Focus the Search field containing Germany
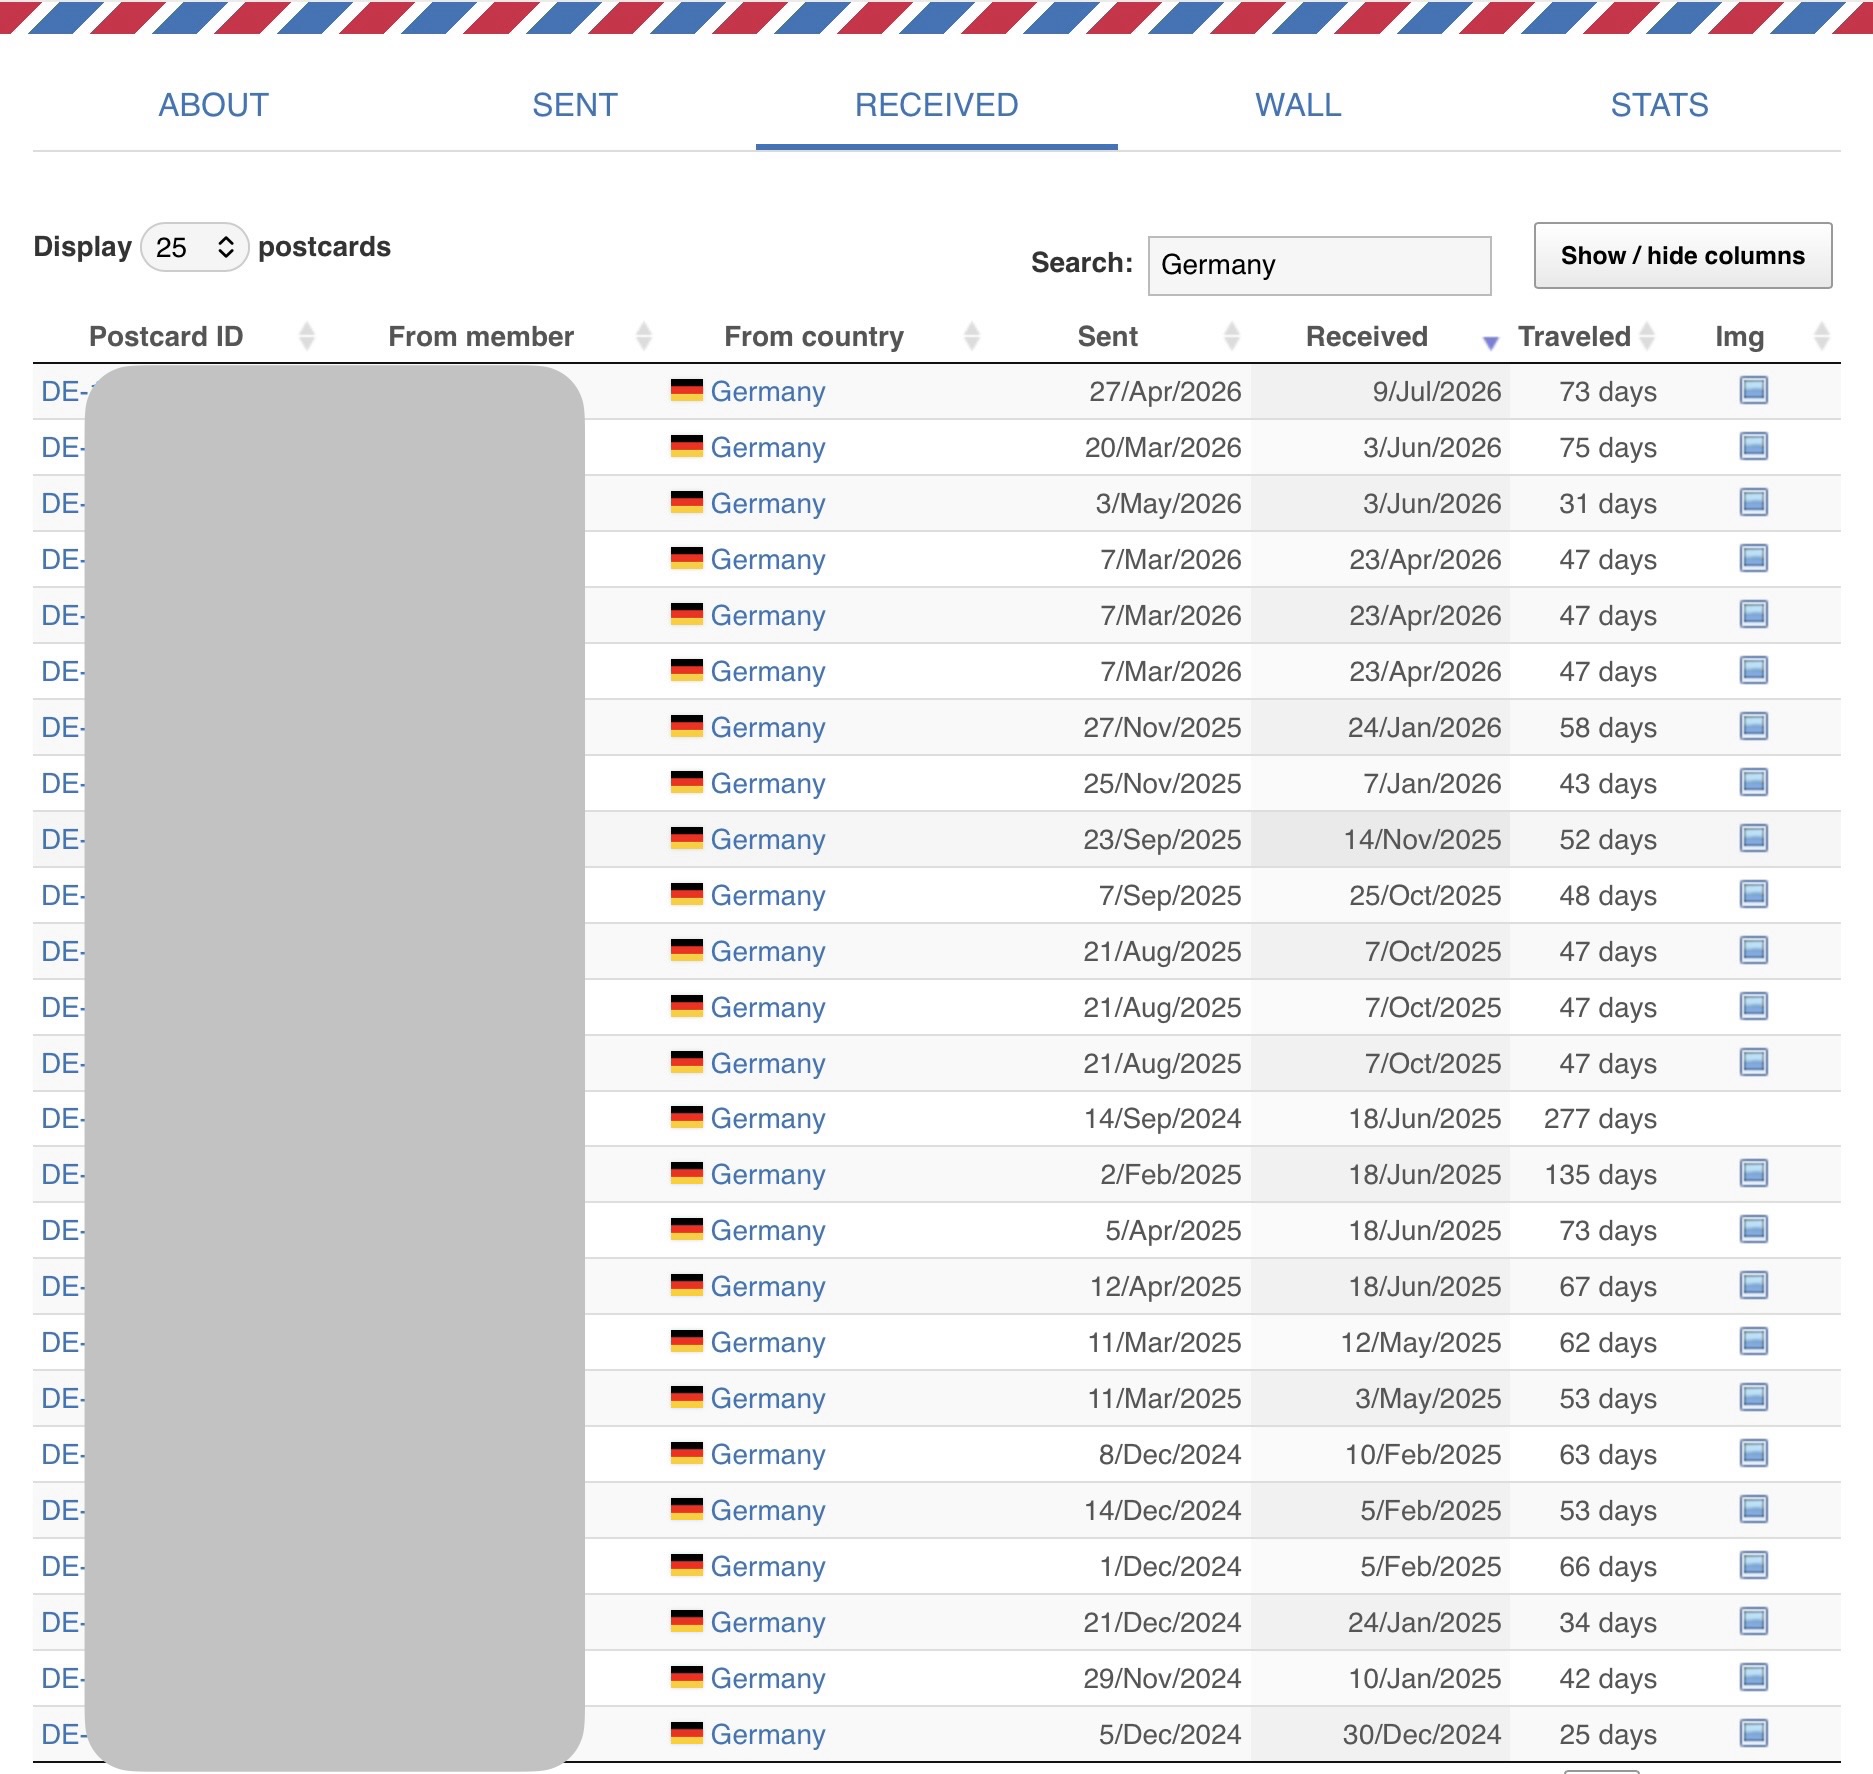The width and height of the screenshot is (1873, 1774). 1320,265
